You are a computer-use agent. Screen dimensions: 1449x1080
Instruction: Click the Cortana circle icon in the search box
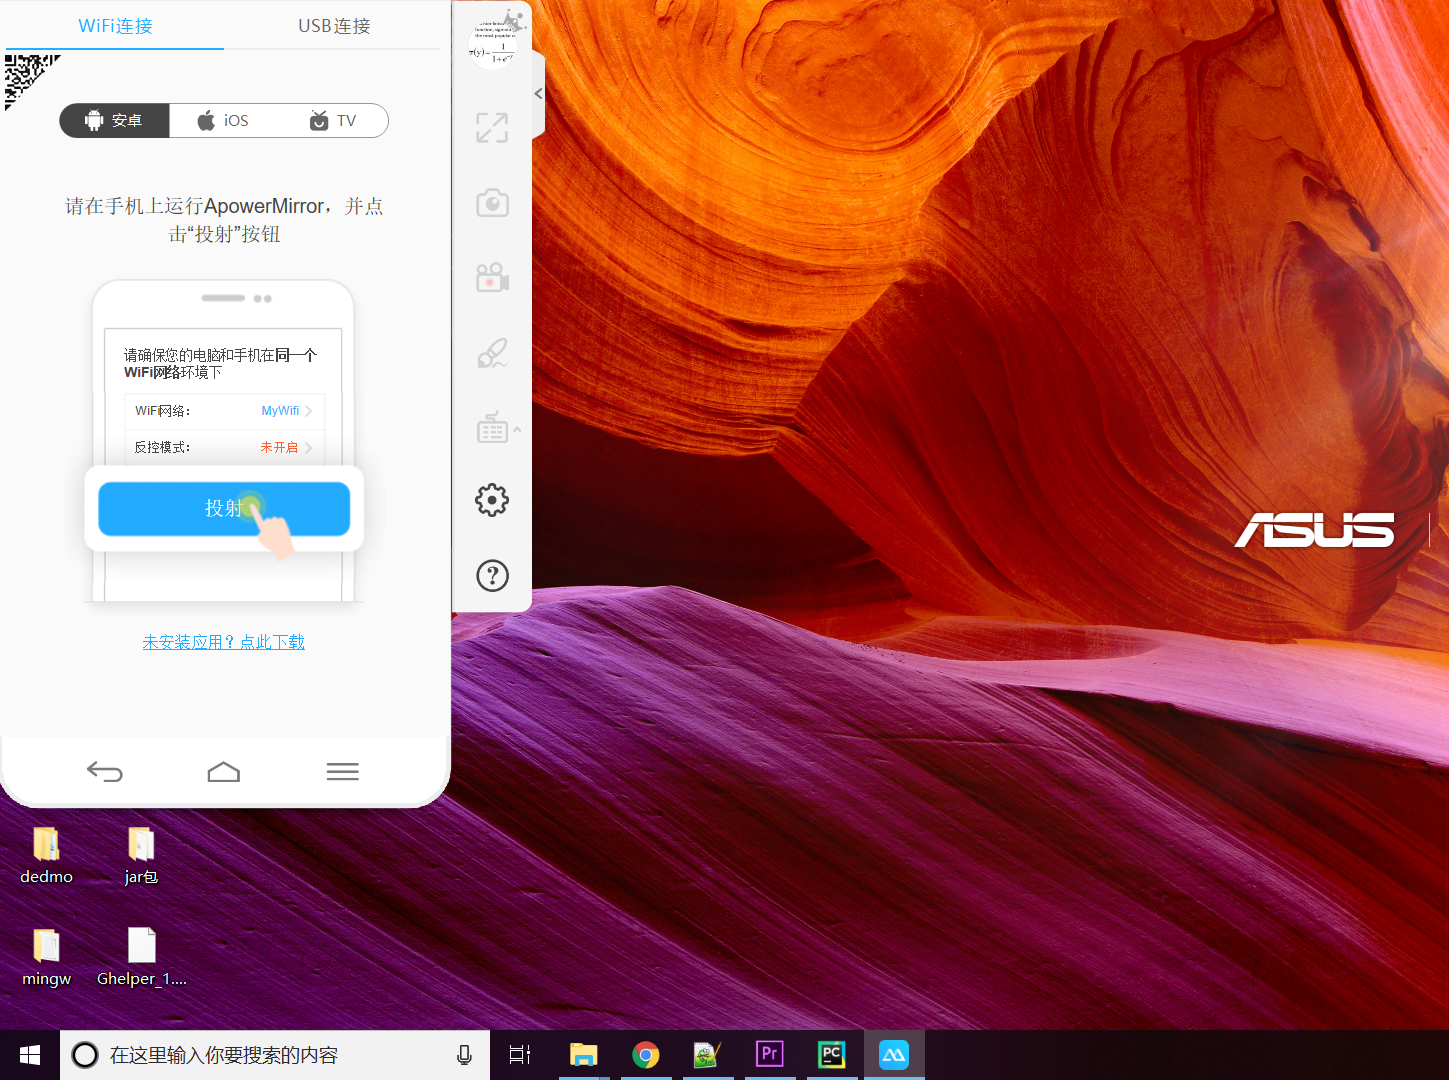[x=85, y=1055]
